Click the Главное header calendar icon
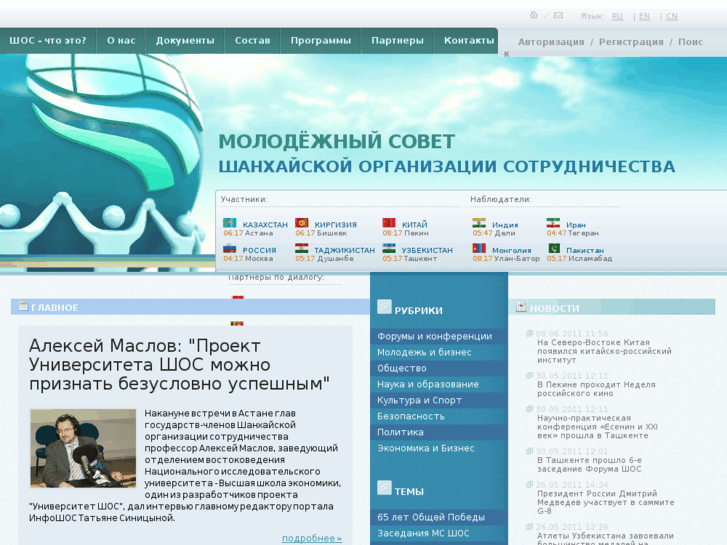The image size is (727, 545). (23, 306)
